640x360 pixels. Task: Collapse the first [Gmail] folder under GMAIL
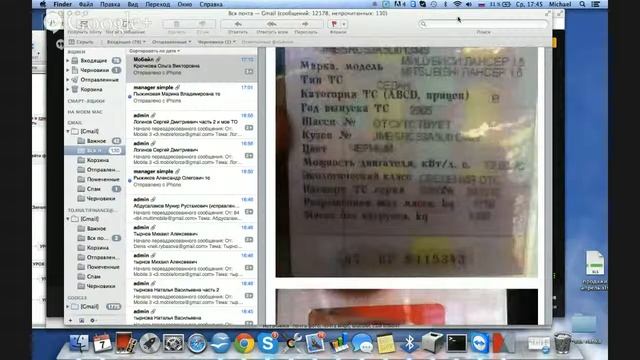[x=68, y=131]
